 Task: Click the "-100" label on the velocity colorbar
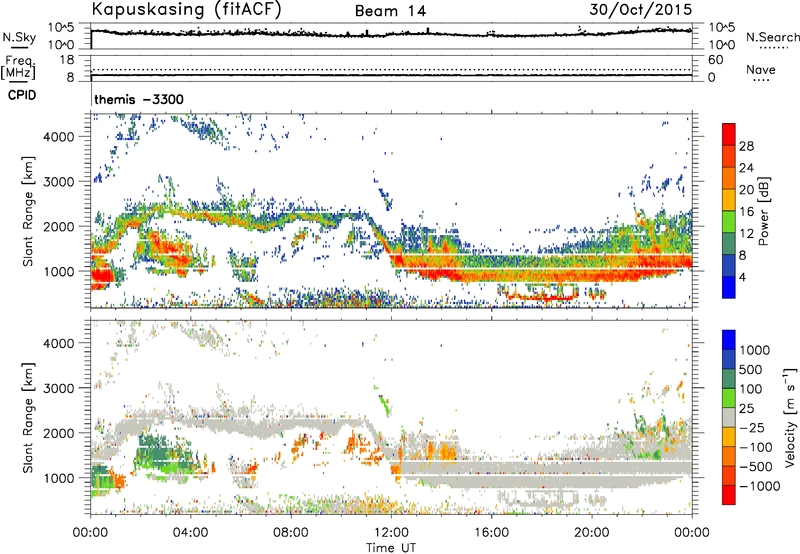coord(756,447)
